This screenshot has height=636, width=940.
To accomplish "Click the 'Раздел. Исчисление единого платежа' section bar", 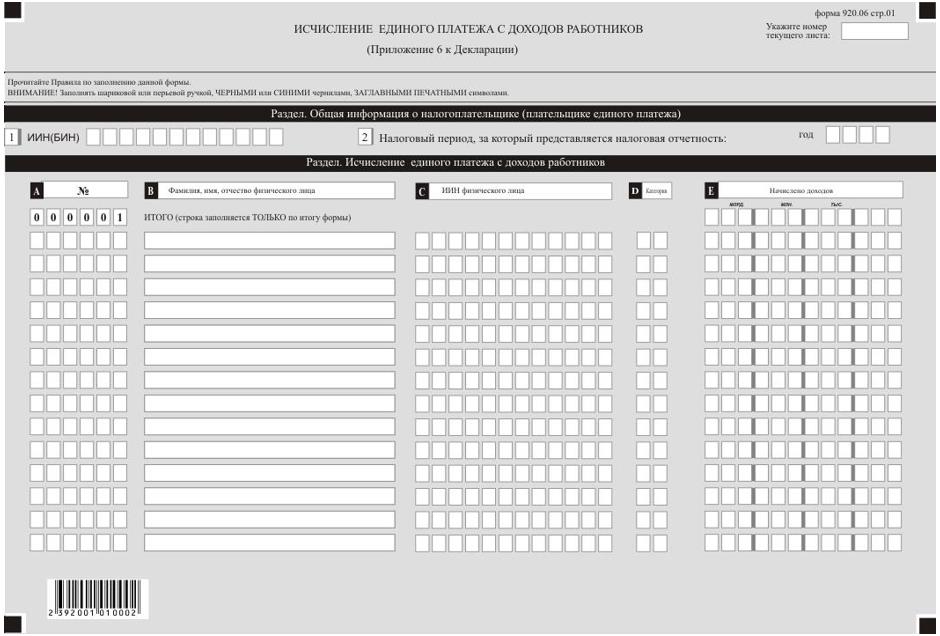I will [x=469, y=162].
